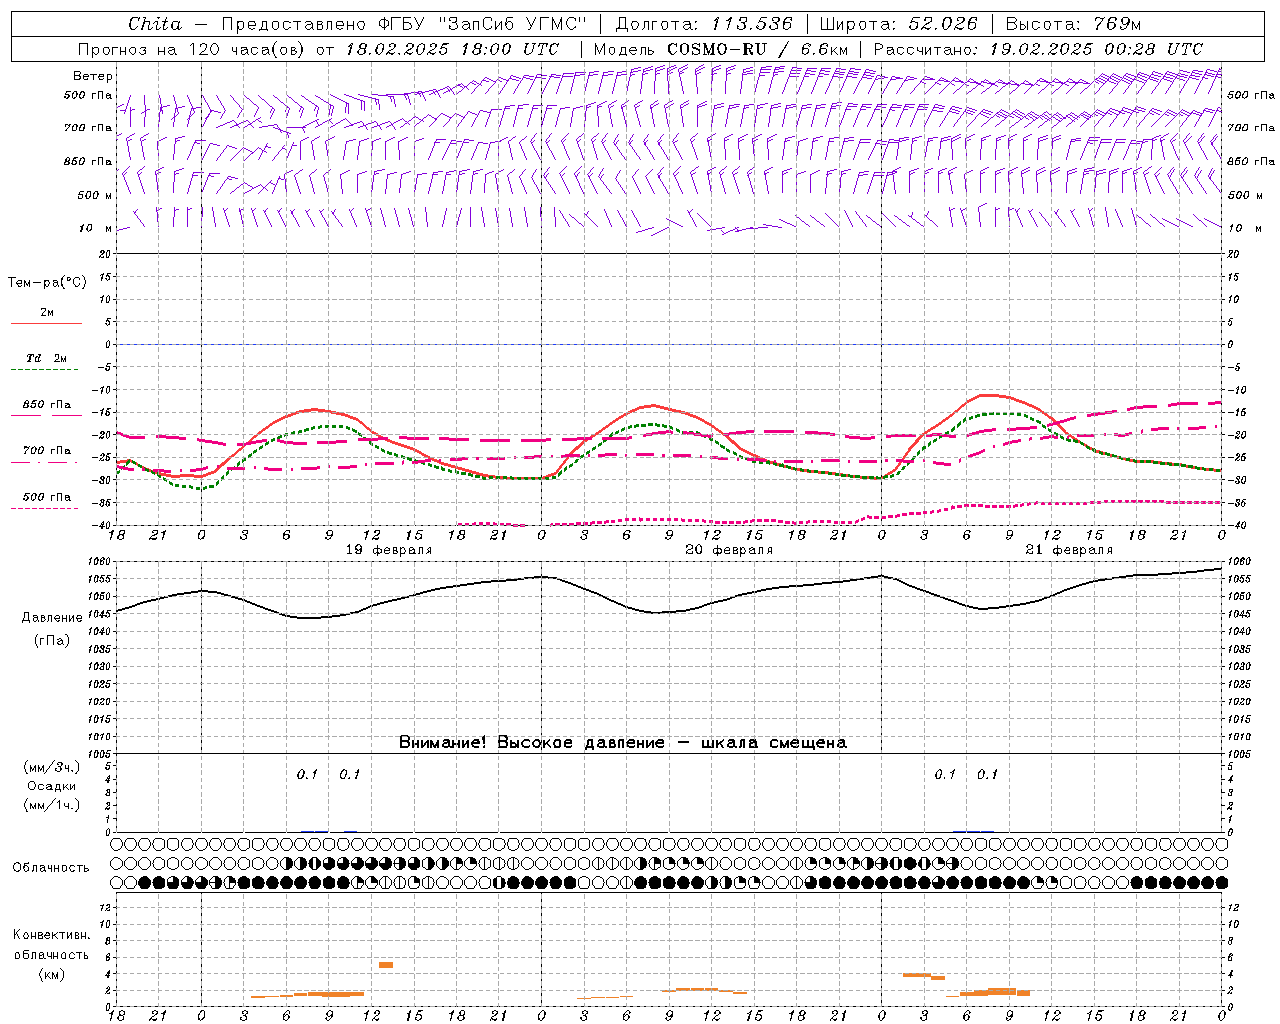Click the text Предоставлено ФГБУ "ЗапСиб УГМС"
The height and width of the screenshot is (1024, 1280).
(402, 24)
